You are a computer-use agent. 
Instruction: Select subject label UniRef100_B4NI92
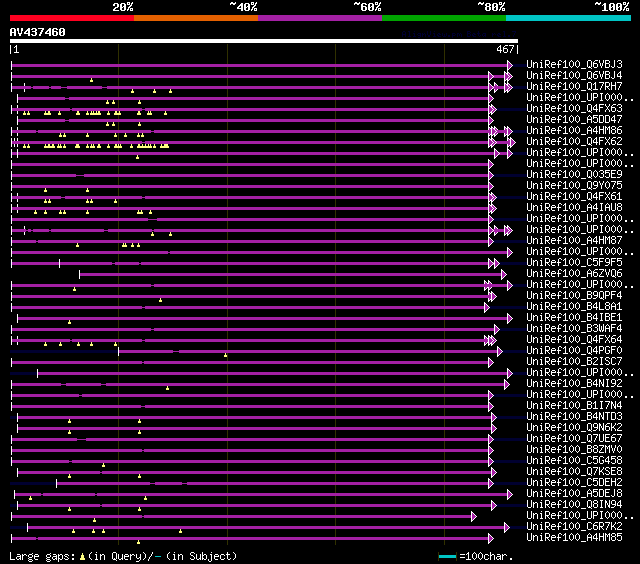pyautogui.click(x=574, y=384)
